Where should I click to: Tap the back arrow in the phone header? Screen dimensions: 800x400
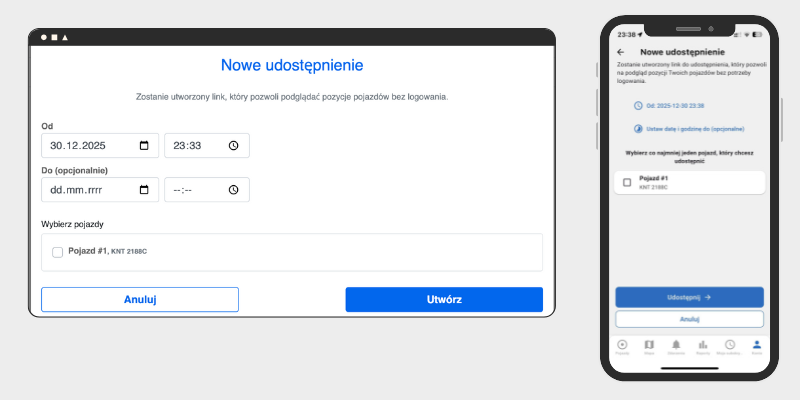[x=621, y=51]
